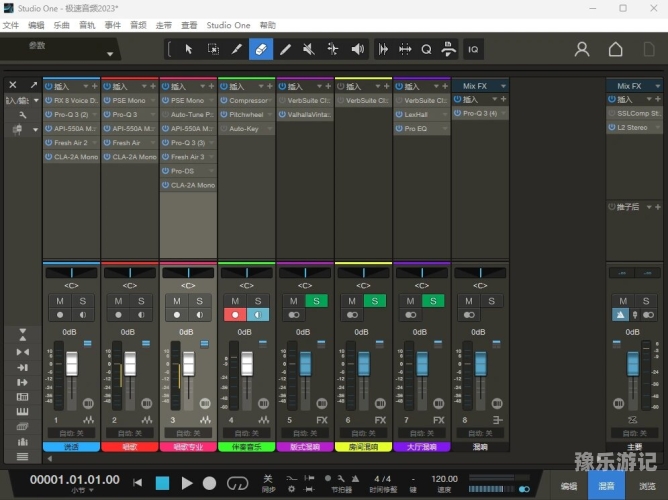Image resolution: width=668 pixels, height=500 pixels.
Task: Disable record arm on channel 4
Action: click(235, 315)
